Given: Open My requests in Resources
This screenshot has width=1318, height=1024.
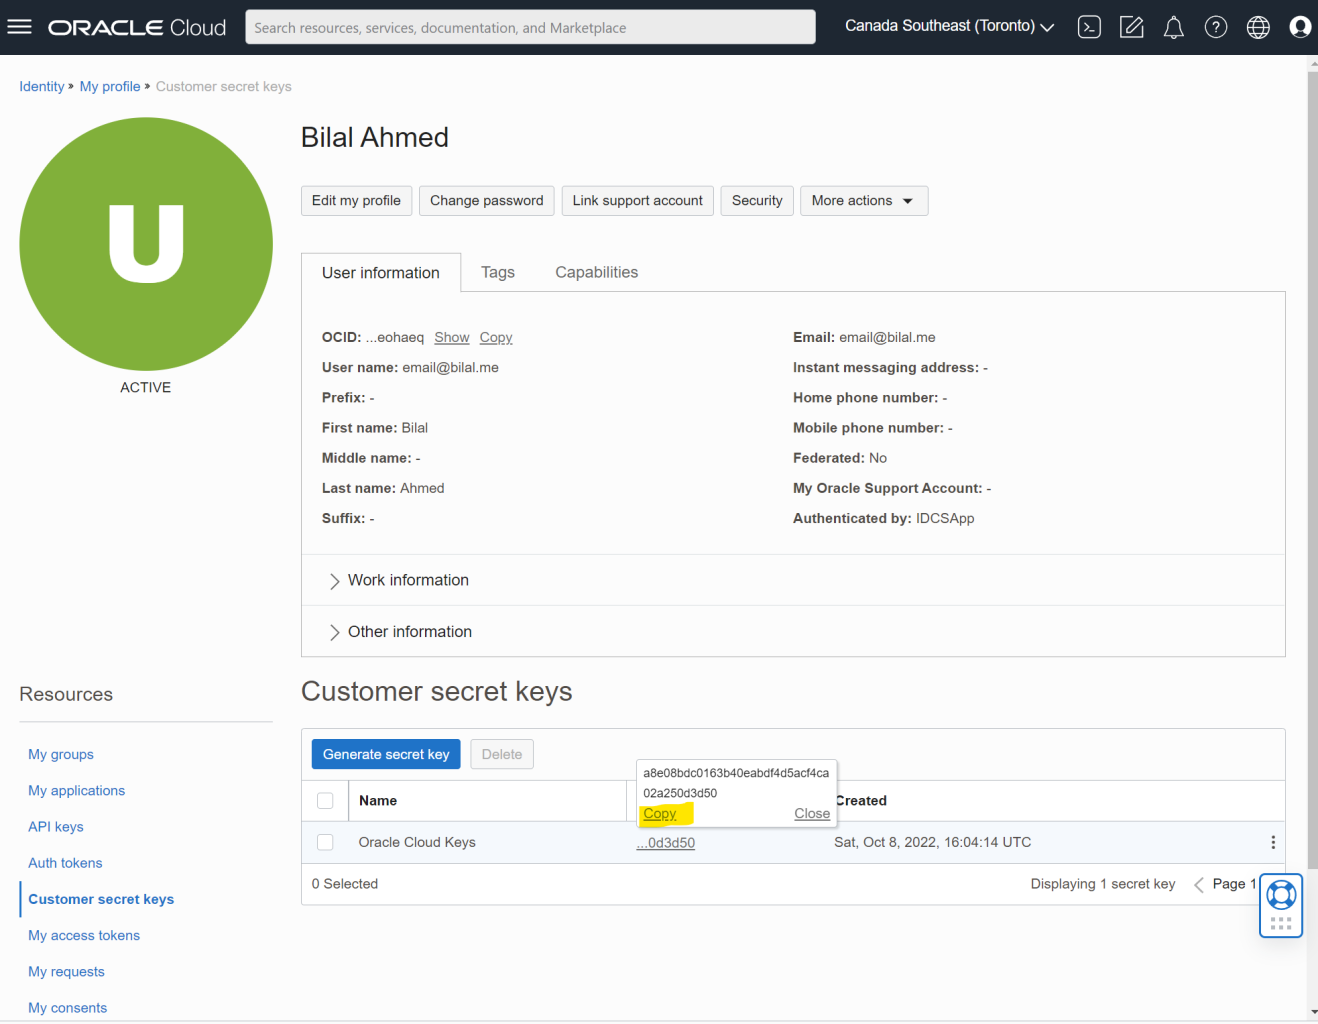Looking at the screenshot, I should pos(66,972).
